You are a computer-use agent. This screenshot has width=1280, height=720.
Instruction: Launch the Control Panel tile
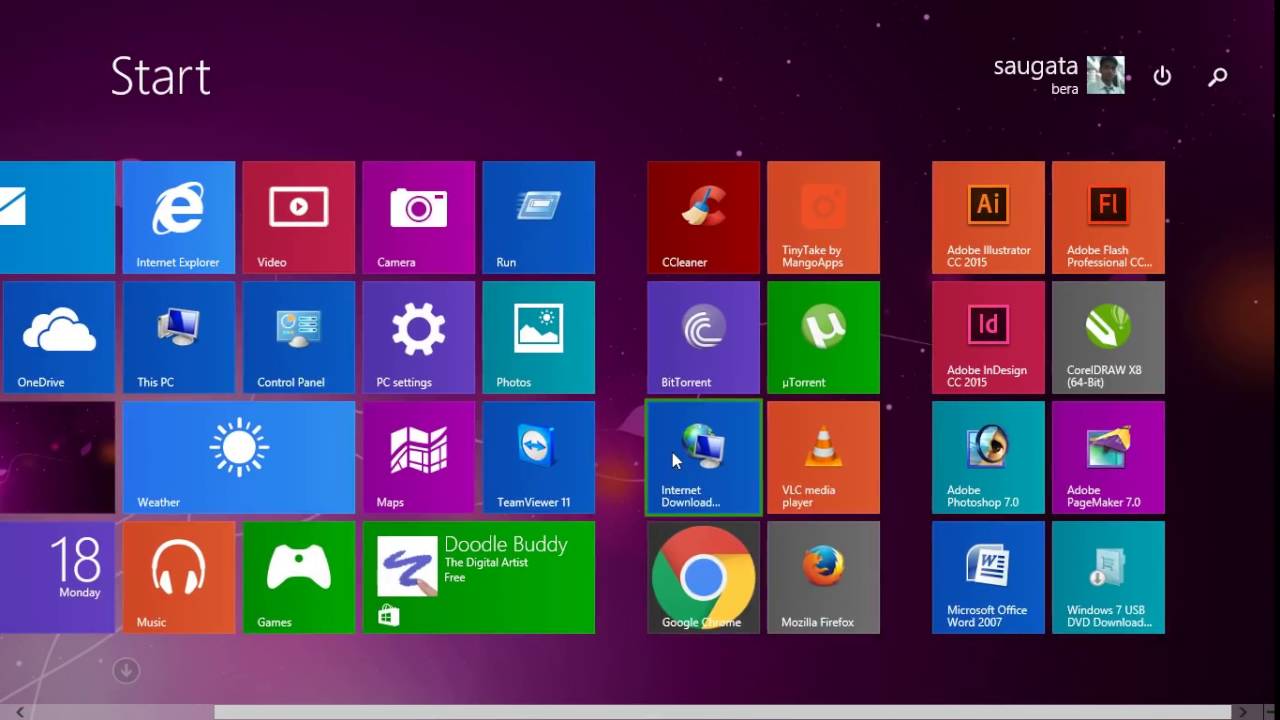(x=299, y=337)
